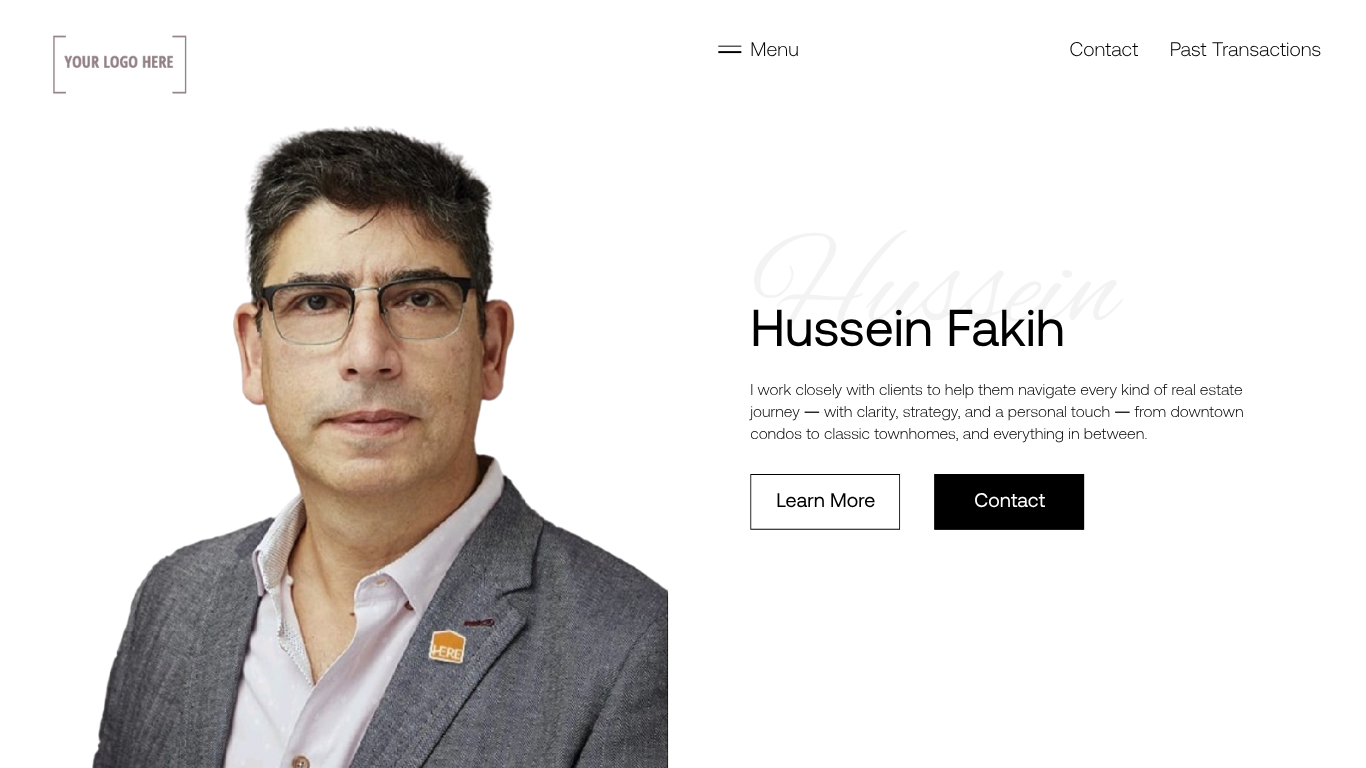Click the orange HERE lapel pin
Image resolution: width=1366 pixels, height=768 pixels.
coord(447,647)
